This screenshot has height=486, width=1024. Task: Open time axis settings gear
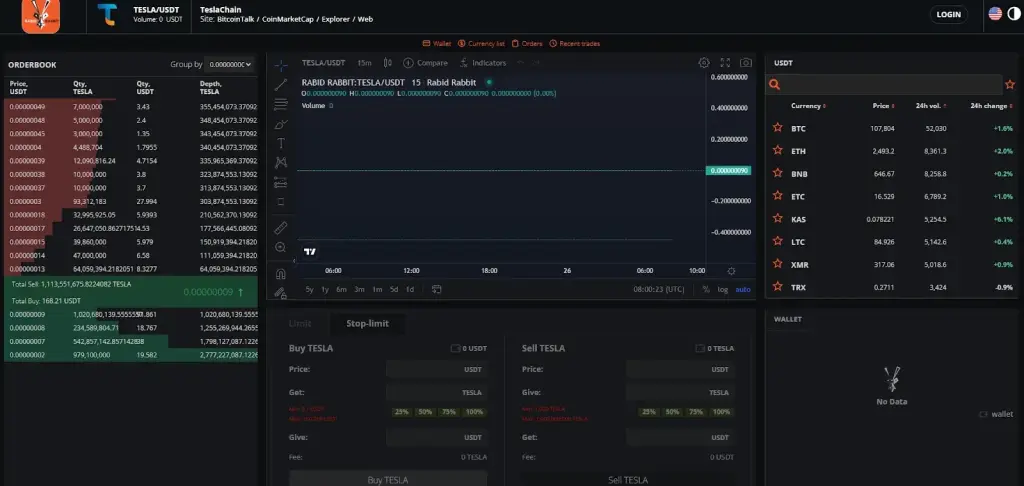click(731, 271)
